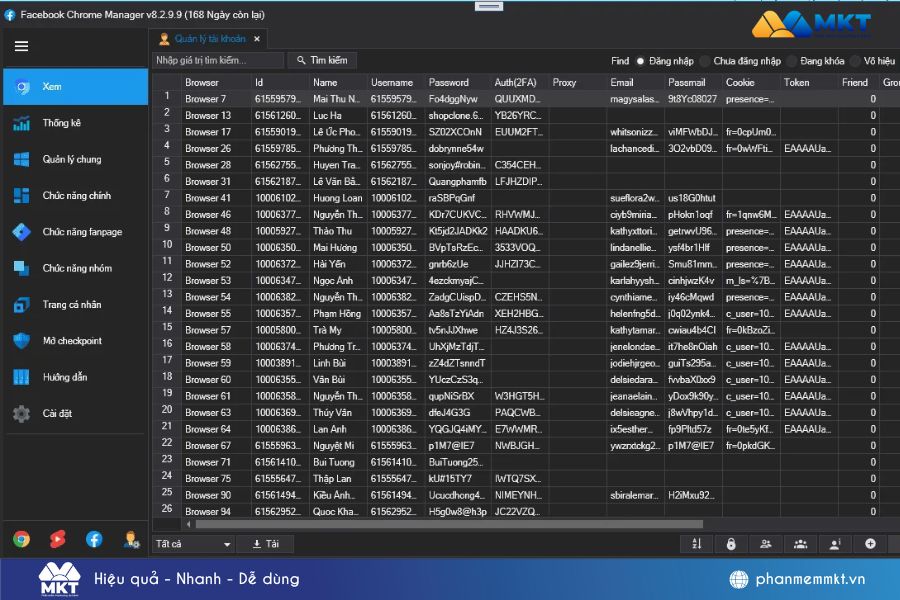Select the Vô hiệu radio option
900x600 pixels.
[x=855, y=61]
